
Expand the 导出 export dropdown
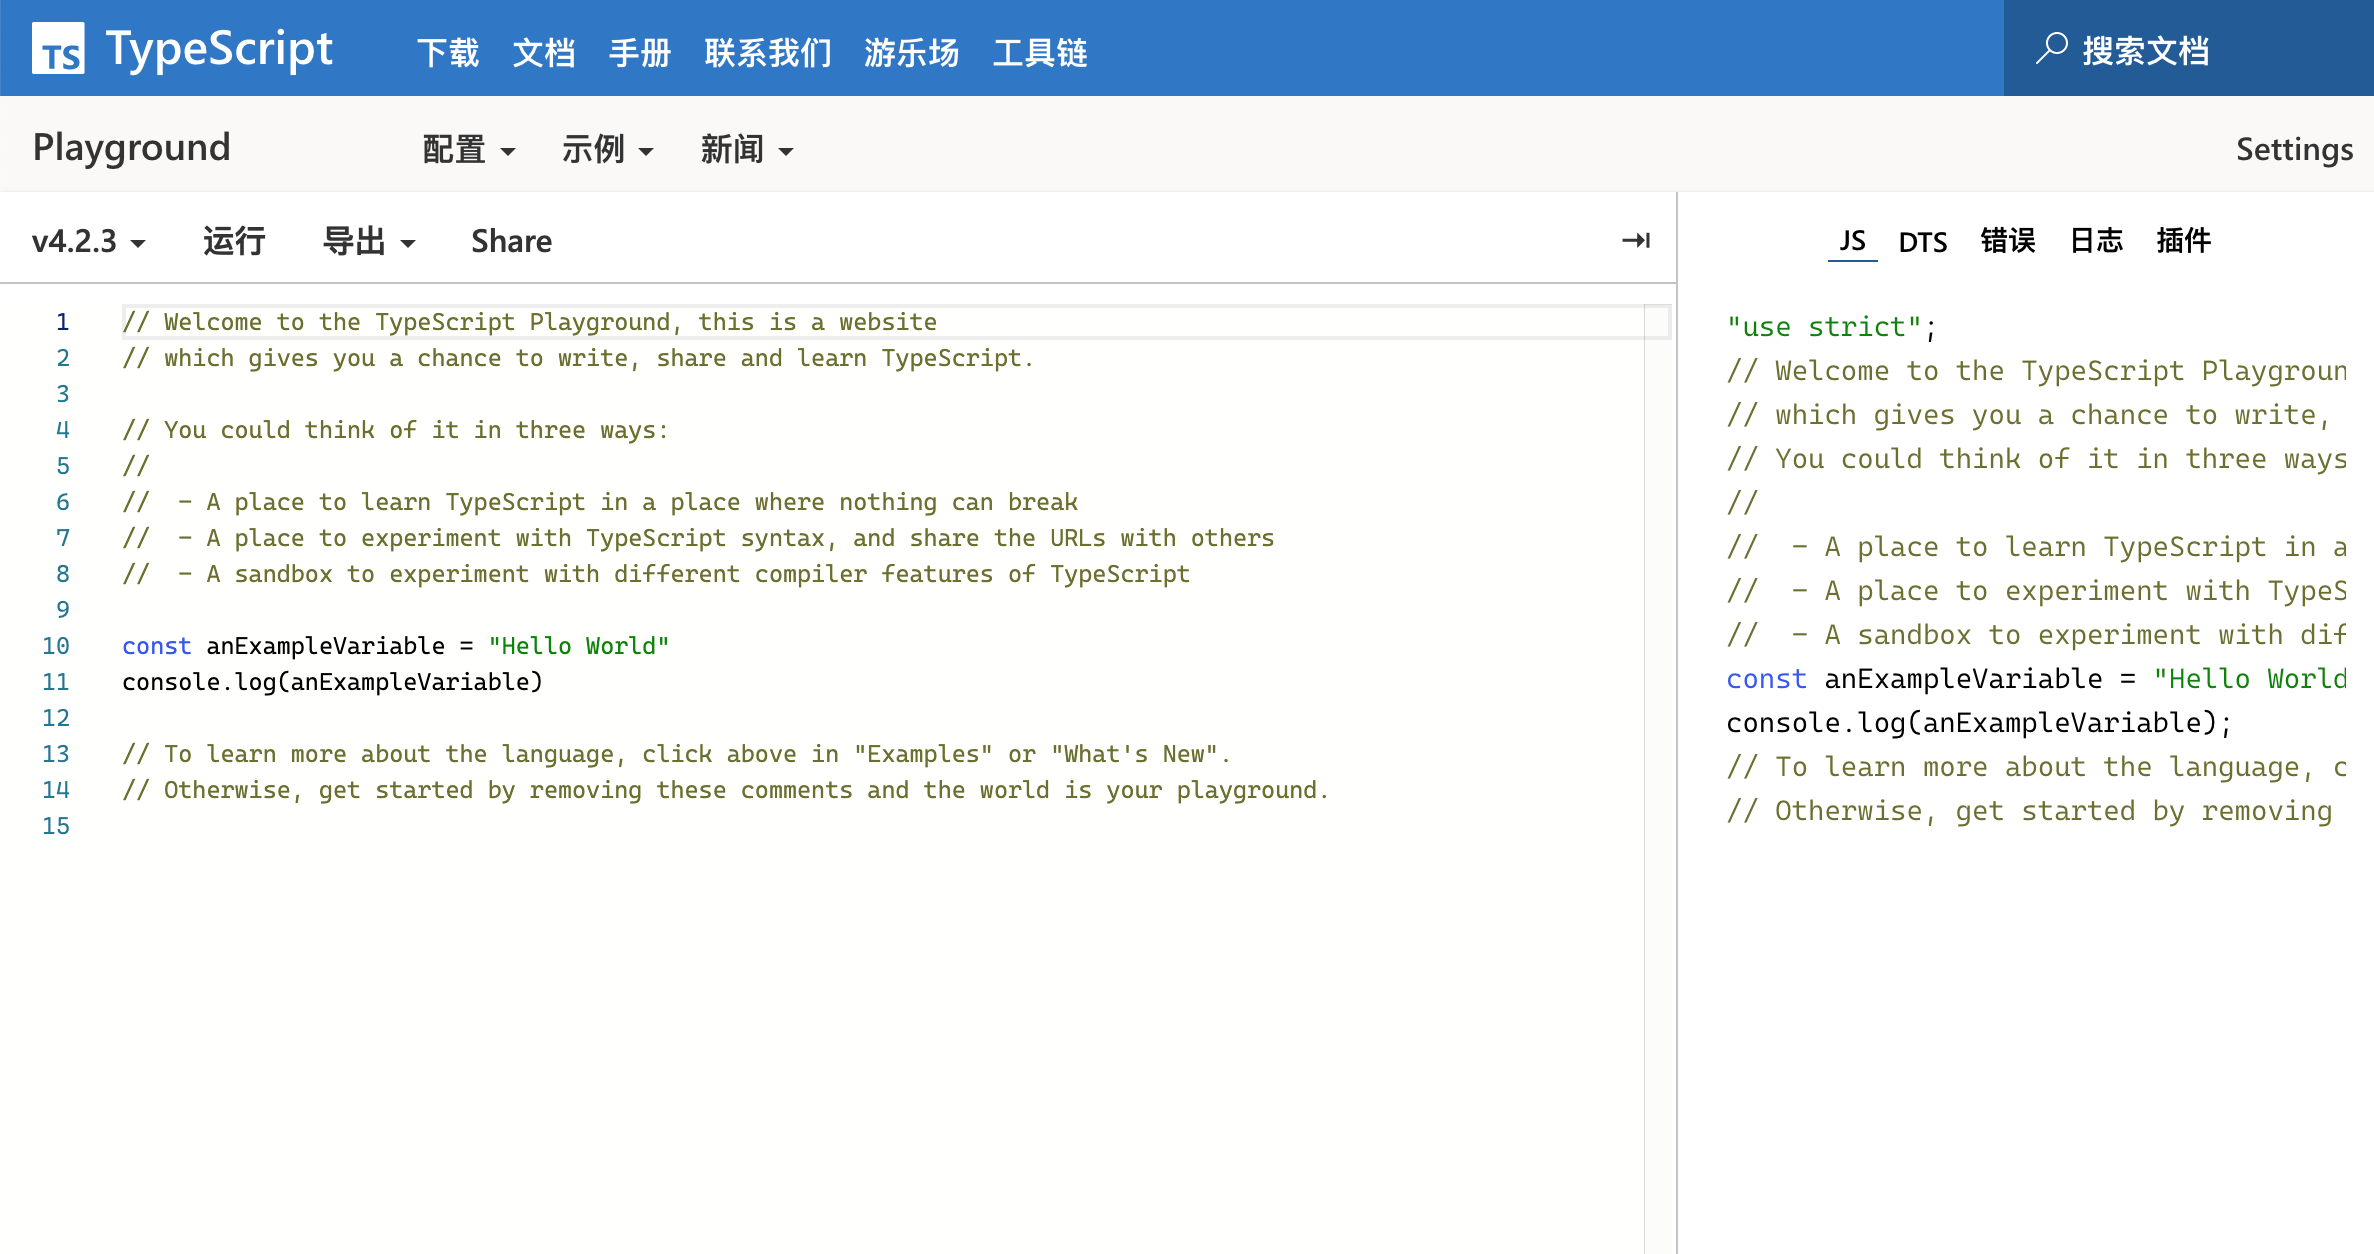[368, 242]
